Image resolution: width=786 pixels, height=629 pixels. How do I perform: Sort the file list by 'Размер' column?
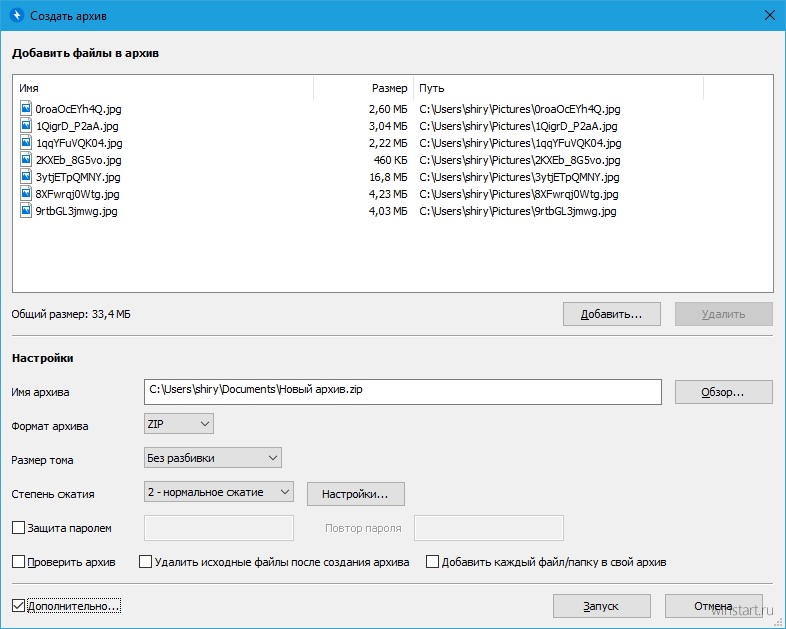click(364, 88)
